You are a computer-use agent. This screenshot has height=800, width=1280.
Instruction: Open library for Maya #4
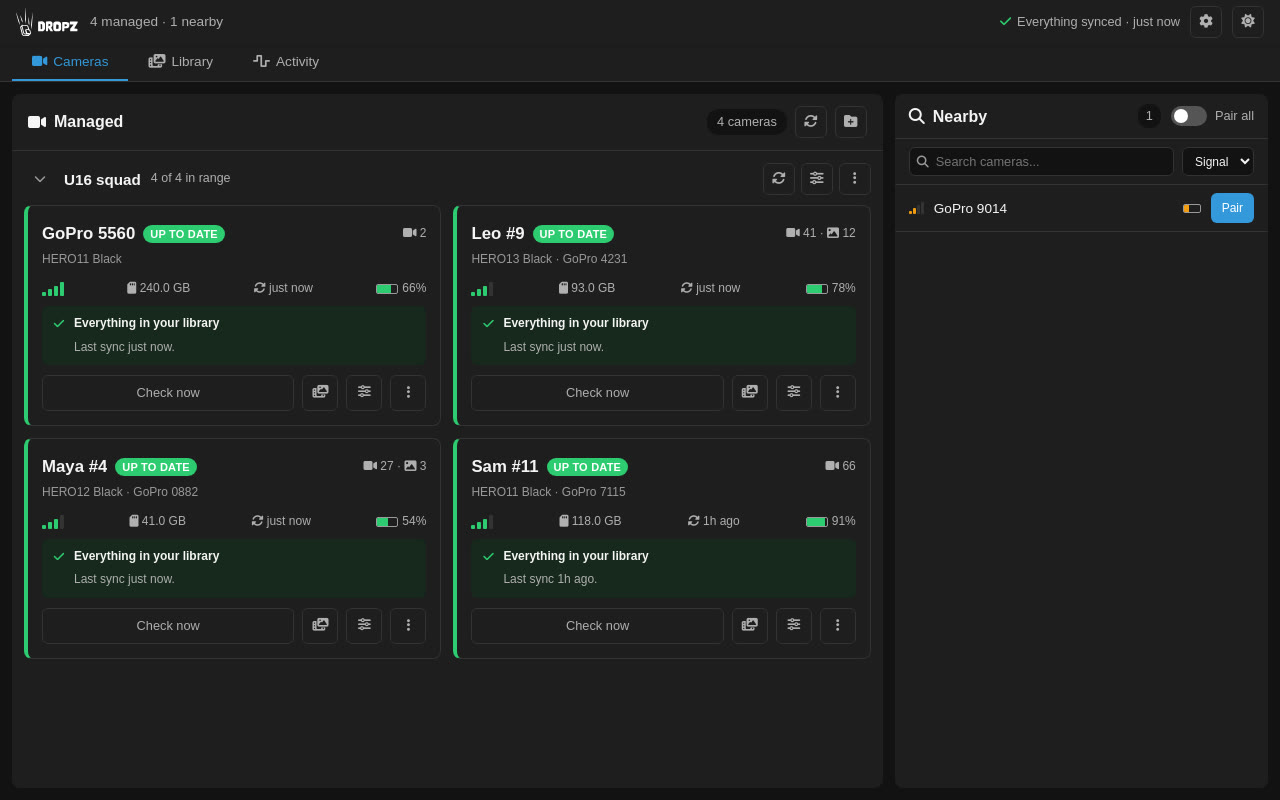(320, 626)
